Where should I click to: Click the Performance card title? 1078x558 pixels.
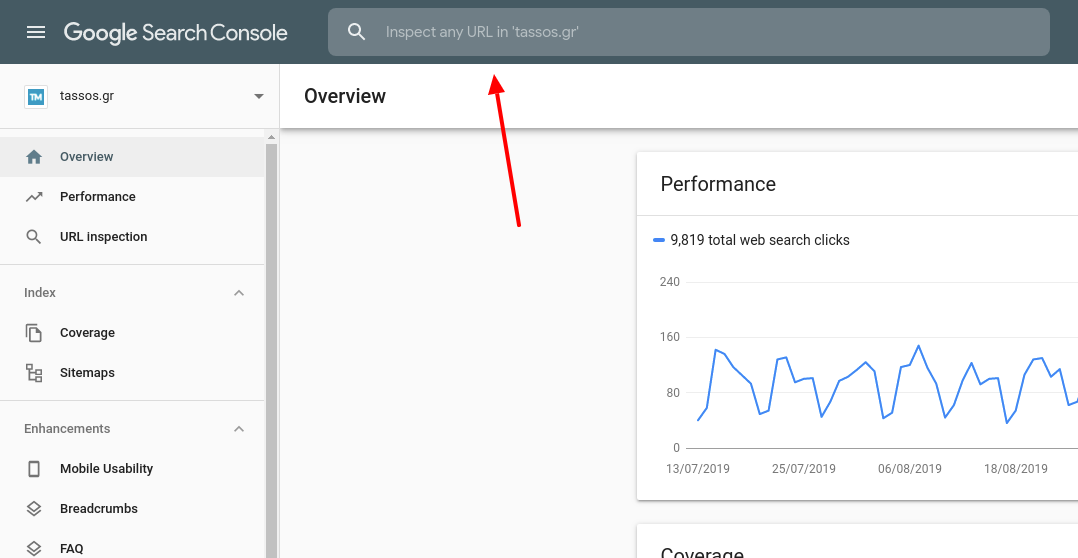(718, 184)
